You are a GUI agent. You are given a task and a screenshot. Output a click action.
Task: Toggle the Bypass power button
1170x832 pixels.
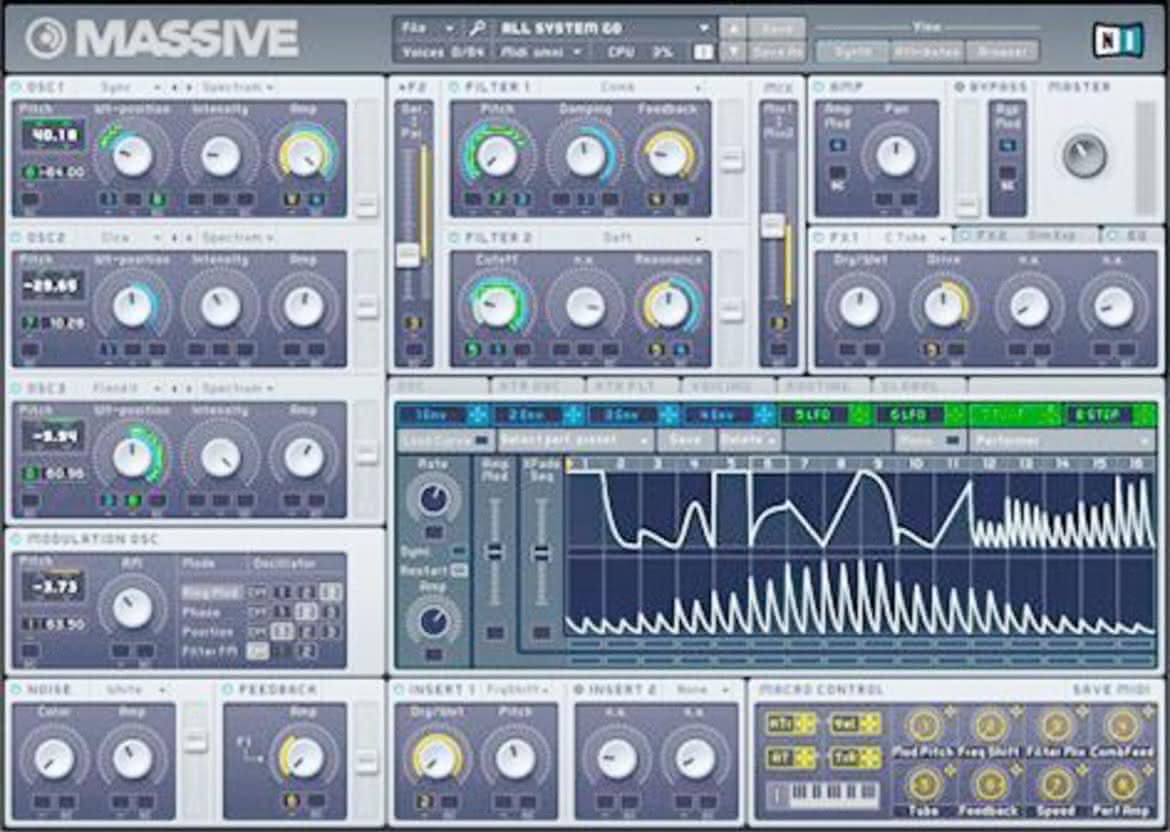point(960,87)
